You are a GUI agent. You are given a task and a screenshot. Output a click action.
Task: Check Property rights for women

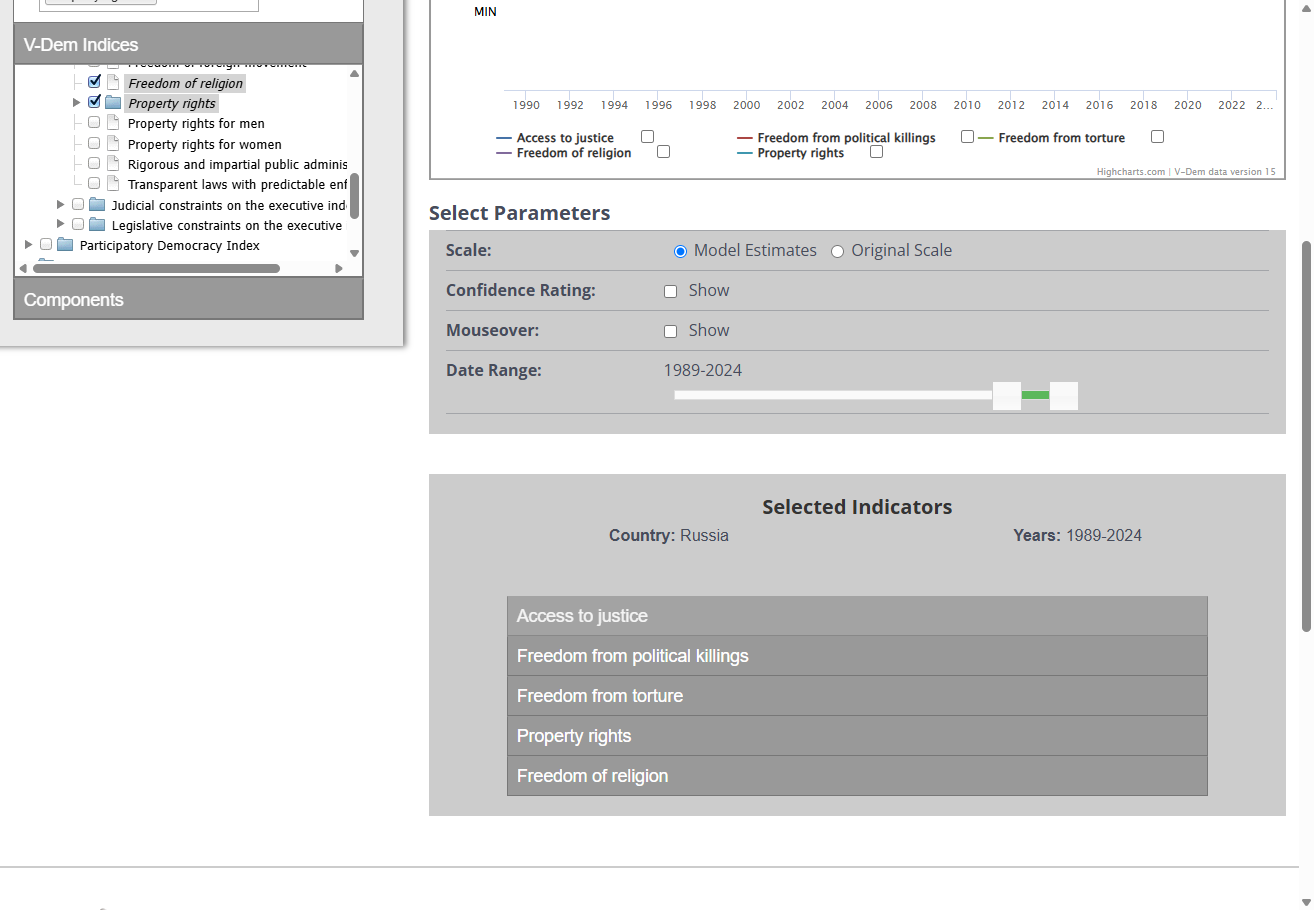click(x=94, y=144)
